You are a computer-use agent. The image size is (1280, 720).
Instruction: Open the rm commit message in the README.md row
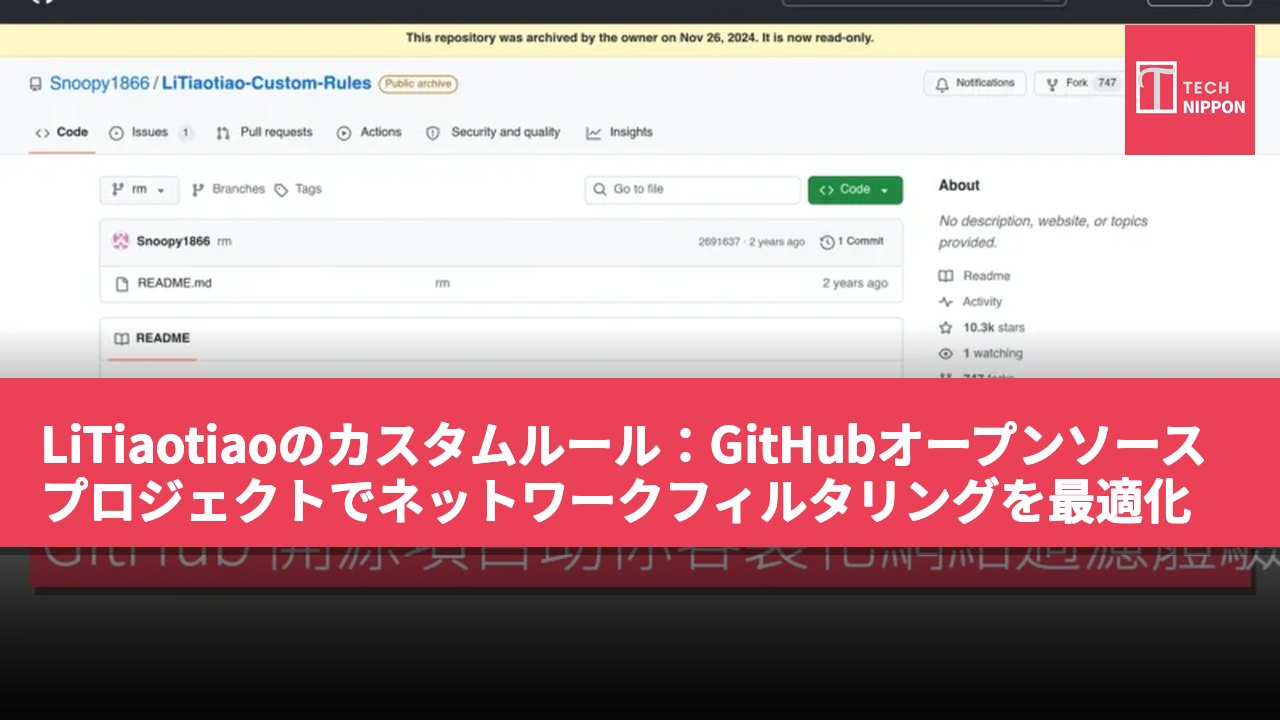click(442, 283)
